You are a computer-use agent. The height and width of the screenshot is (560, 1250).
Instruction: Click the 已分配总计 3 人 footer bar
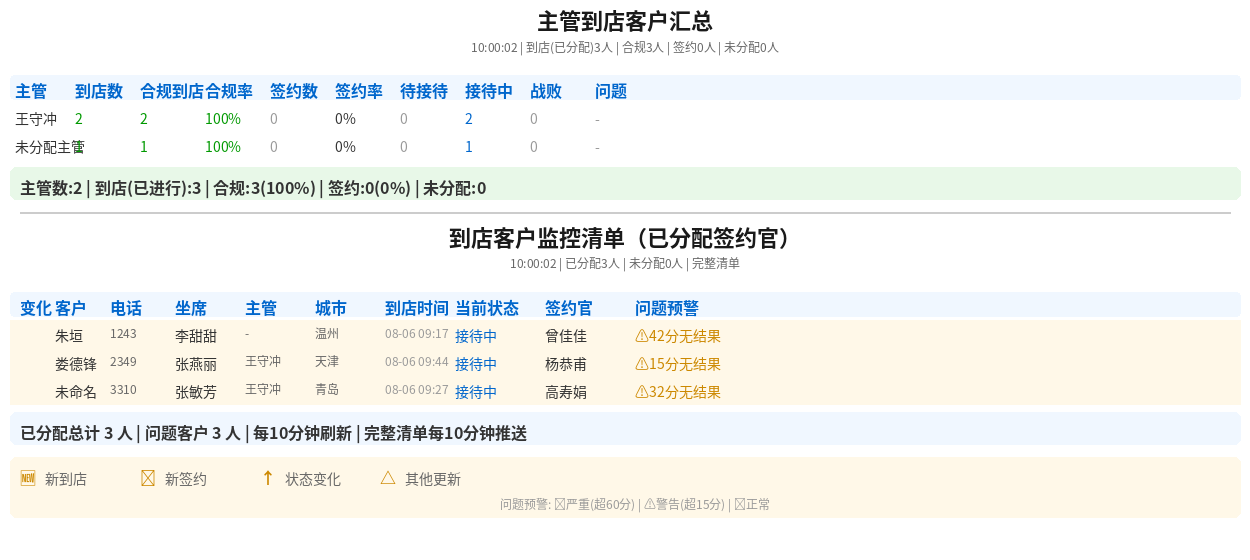[625, 429]
